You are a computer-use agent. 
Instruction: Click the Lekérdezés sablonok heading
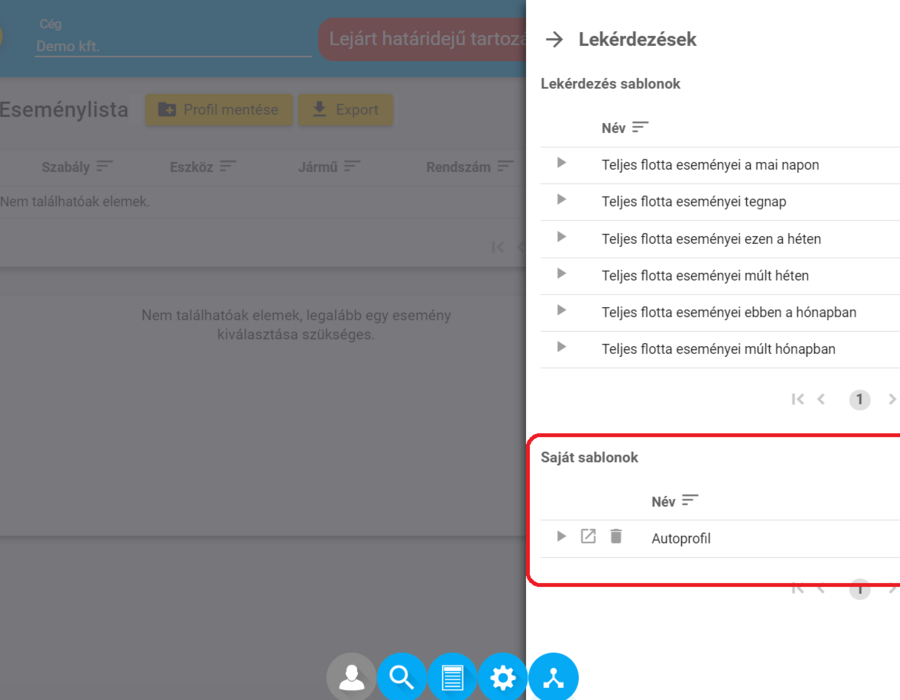click(610, 84)
